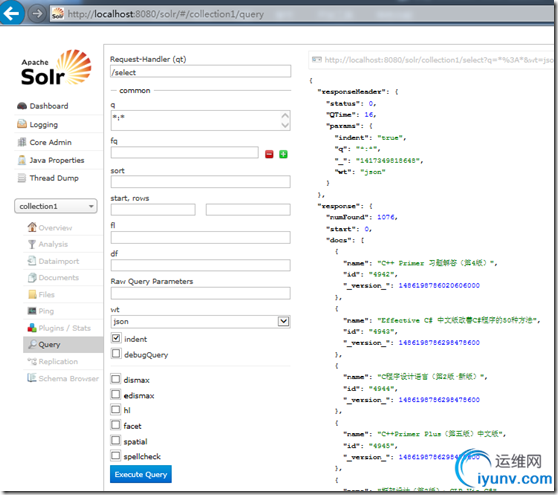The width and height of the screenshot is (558, 495).
Task: Open the Core Admin menu item
Action: [x=51, y=142]
